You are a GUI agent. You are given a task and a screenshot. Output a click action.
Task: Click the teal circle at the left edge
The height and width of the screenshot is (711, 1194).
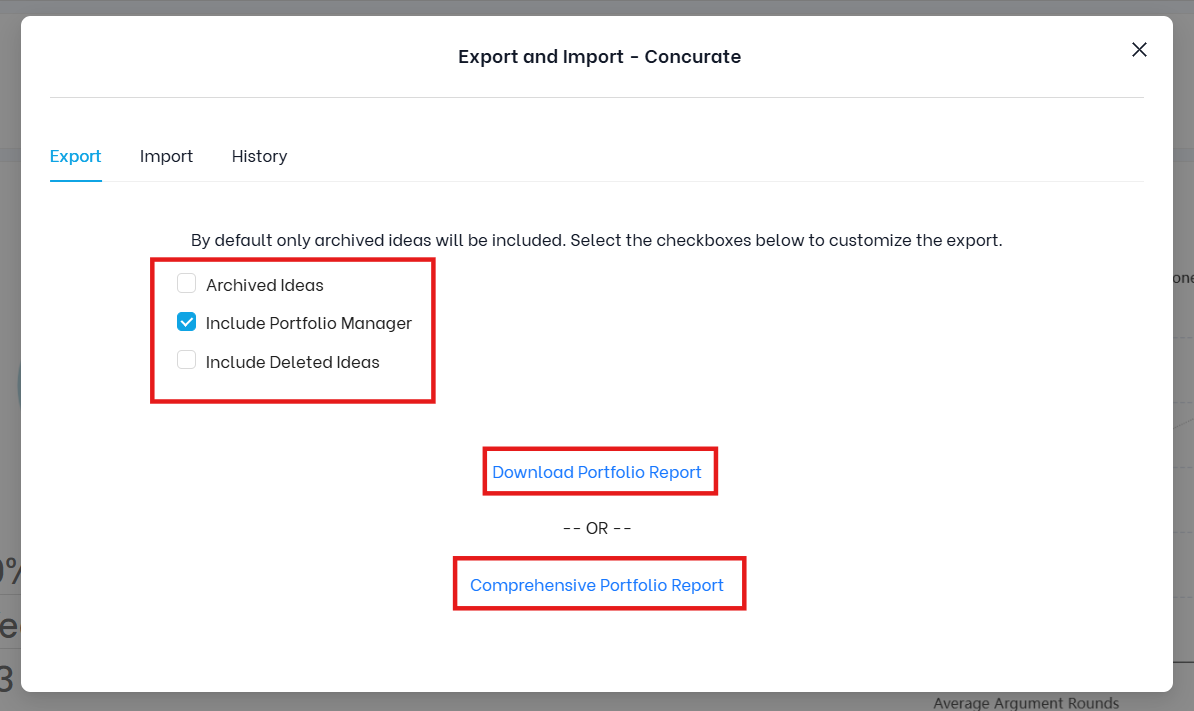(x=18, y=385)
